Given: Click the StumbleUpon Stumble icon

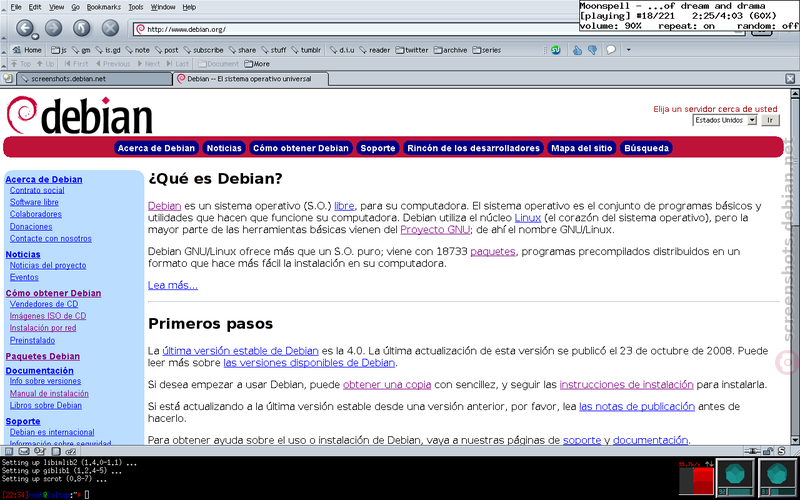Looking at the screenshot, I should 556,50.
